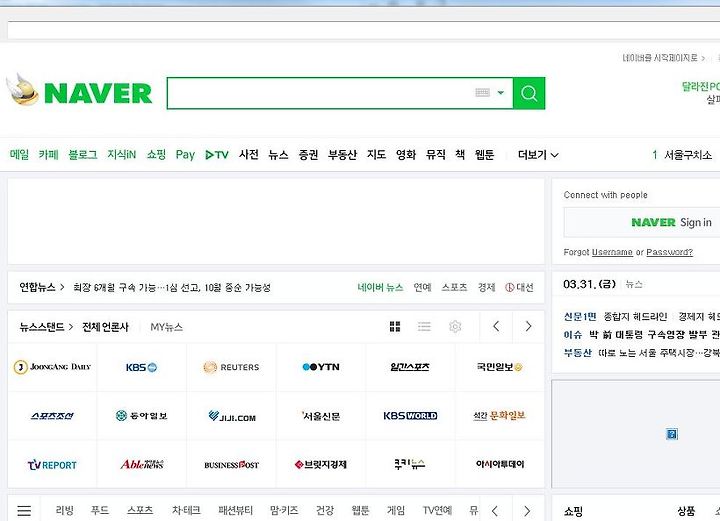
Task: Open the on-screen keyboard icon in search box
Action: point(482,93)
